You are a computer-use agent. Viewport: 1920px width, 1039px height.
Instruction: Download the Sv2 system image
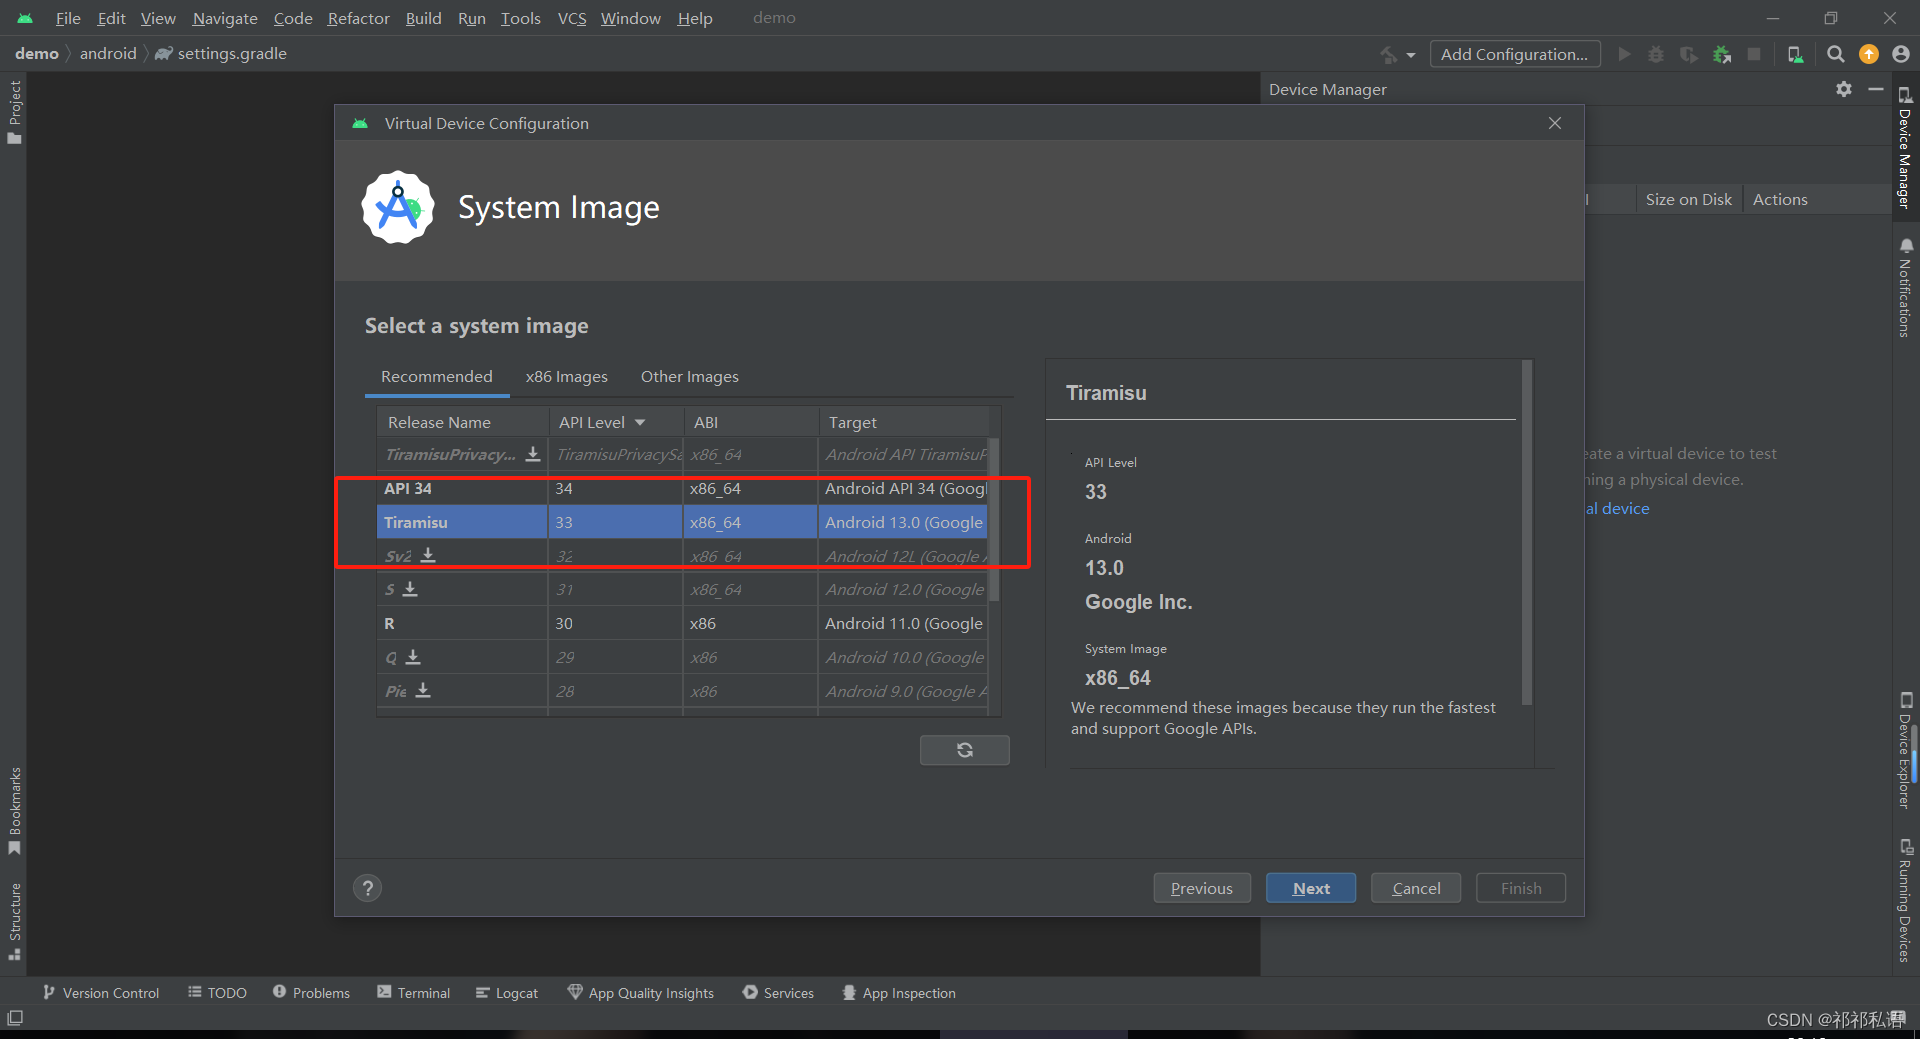pos(428,555)
